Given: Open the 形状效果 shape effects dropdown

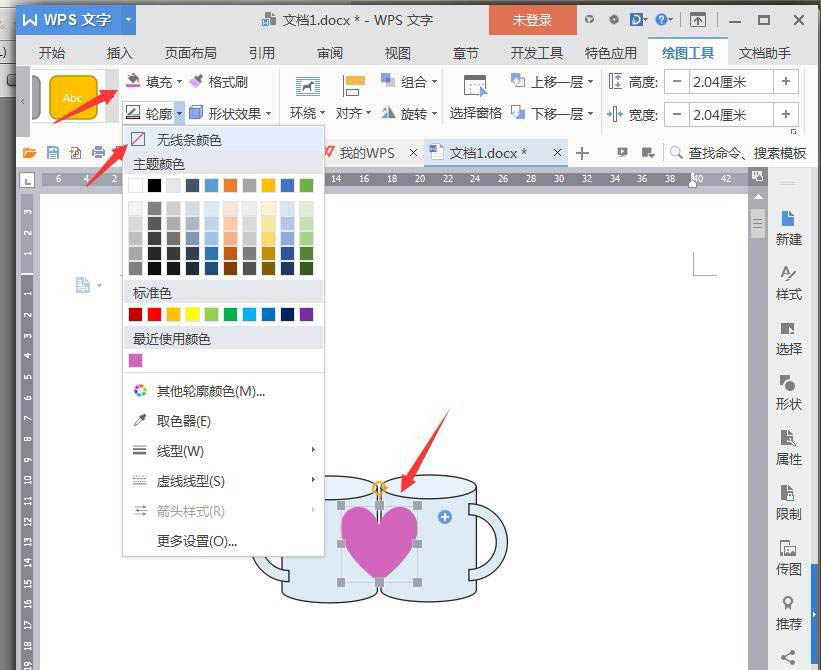Looking at the screenshot, I should click(230, 113).
